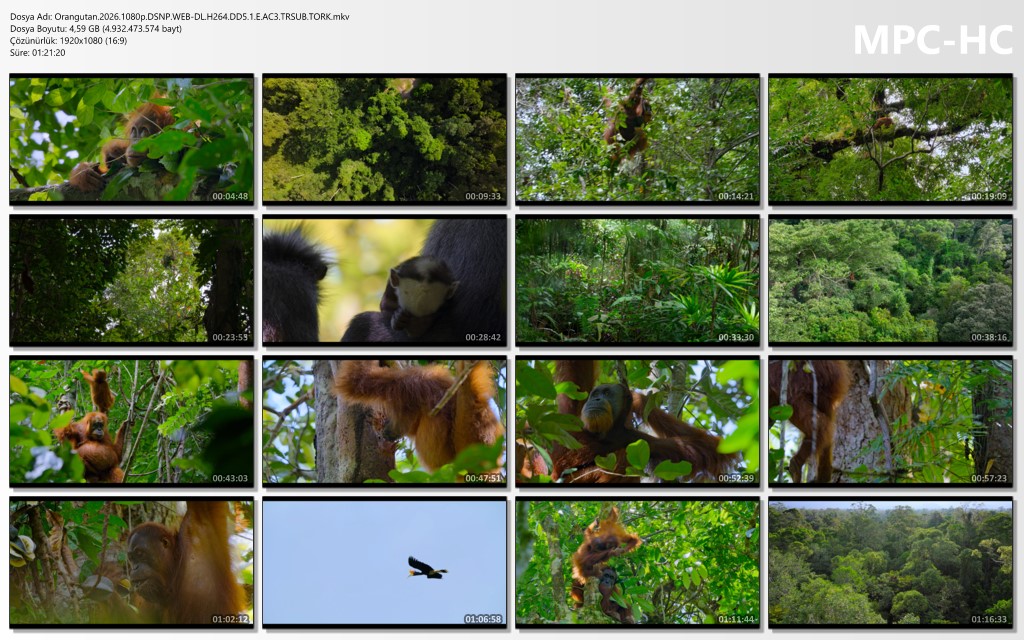
Task: Click the 01:11:44 timestamp label
Action: (736, 619)
